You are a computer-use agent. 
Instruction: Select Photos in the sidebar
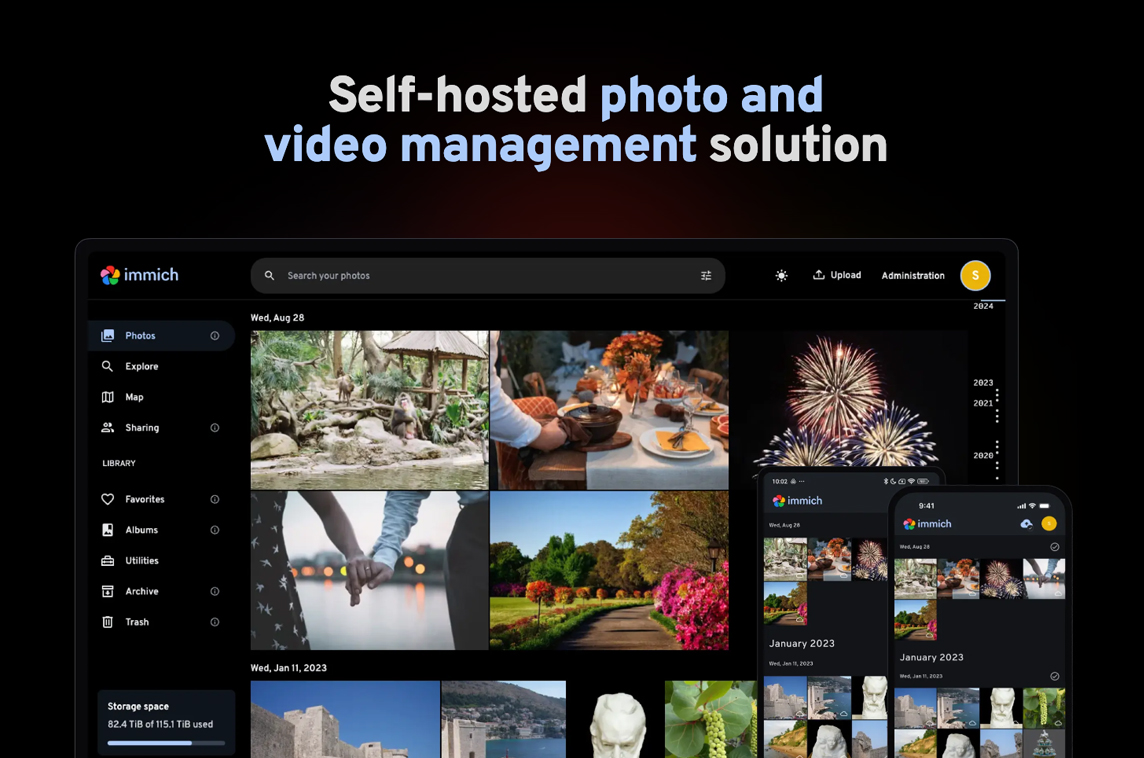click(x=140, y=336)
